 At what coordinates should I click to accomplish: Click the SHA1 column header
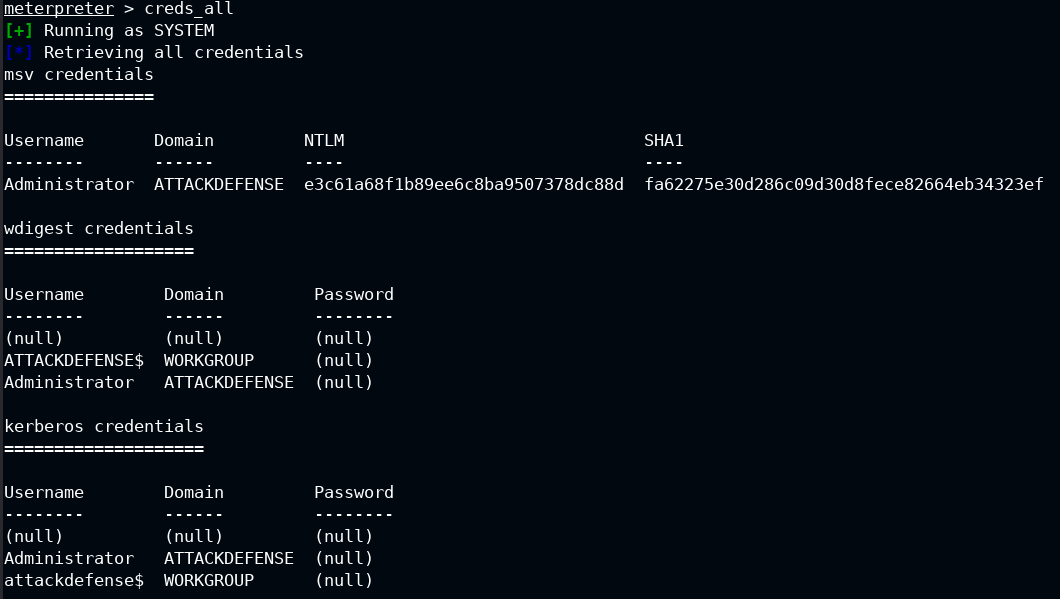coord(664,141)
